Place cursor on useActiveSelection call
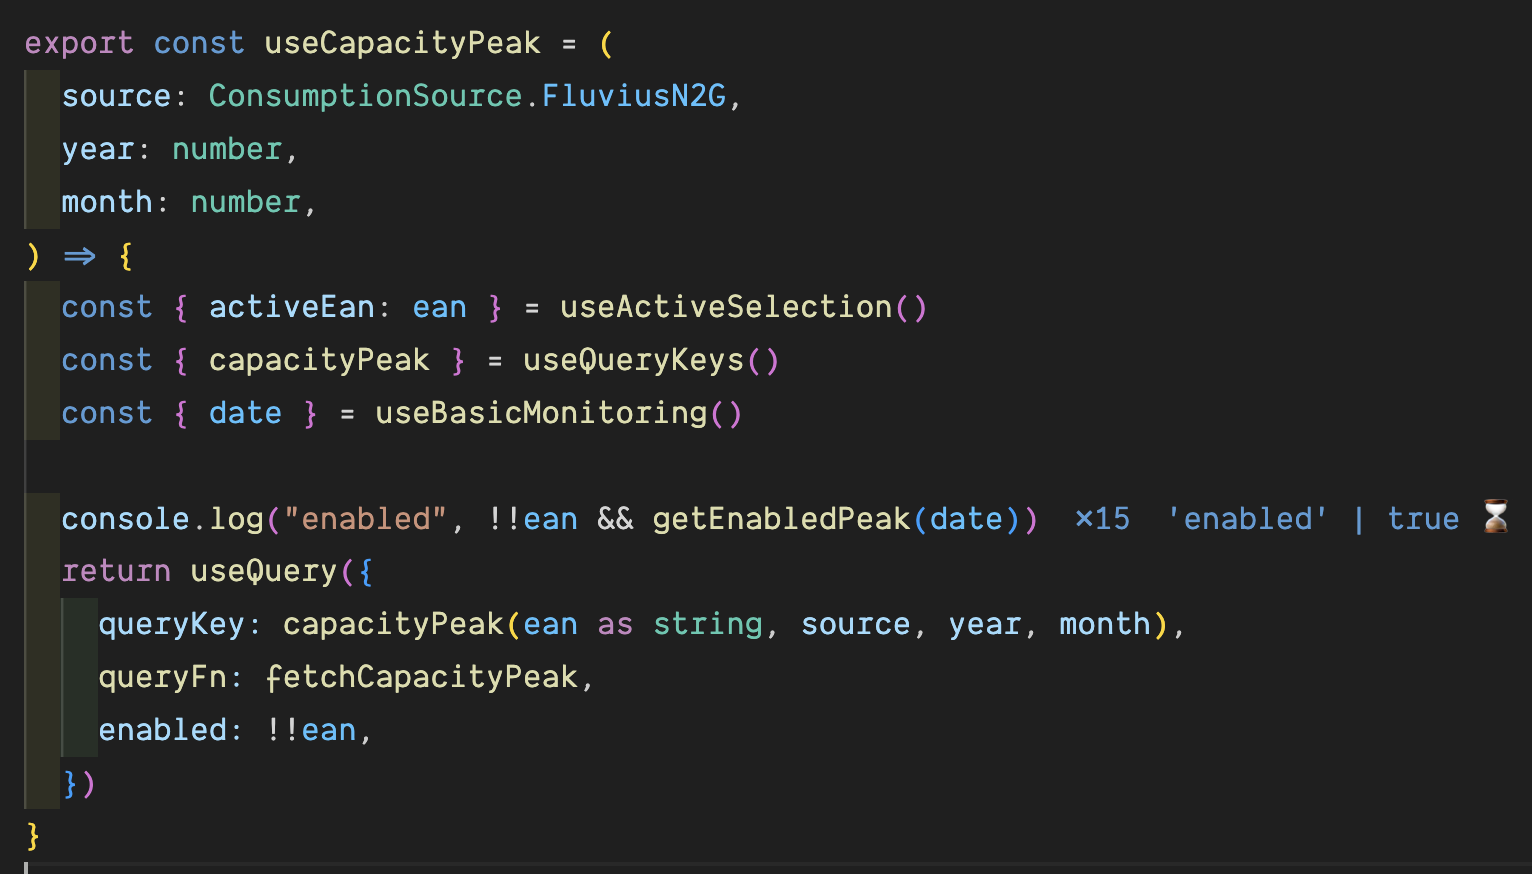Viewport: 1532px width, 874px height. 726,307
